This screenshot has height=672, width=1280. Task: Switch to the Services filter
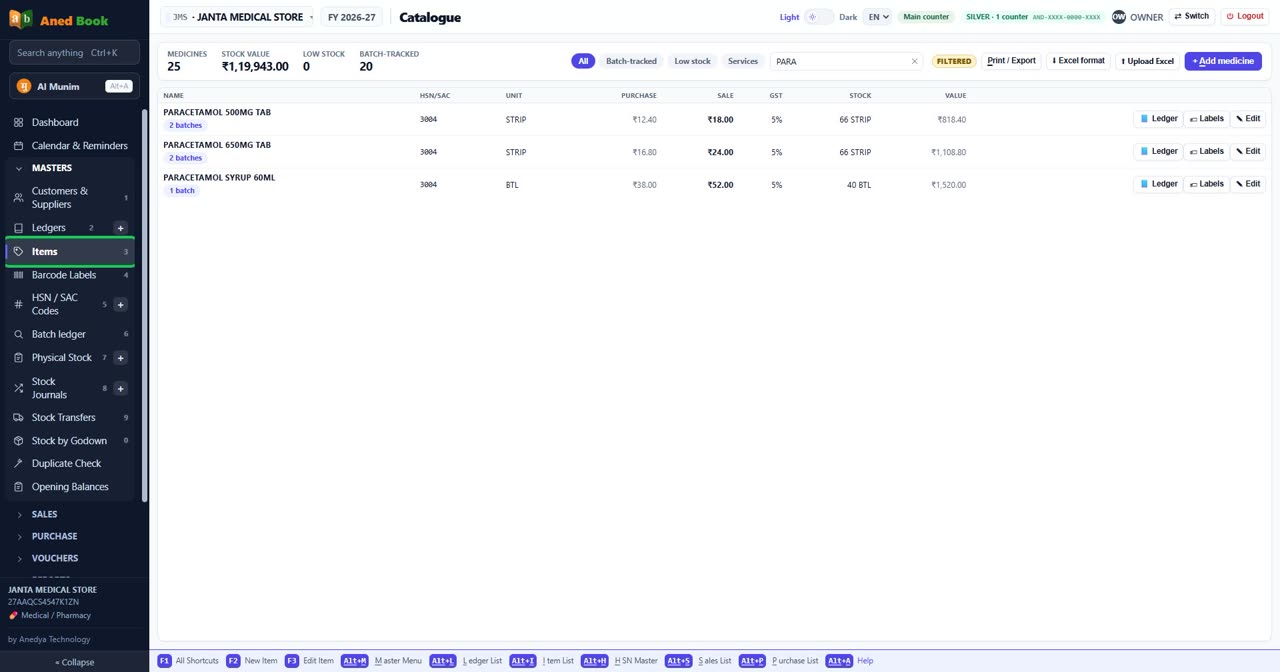[x=743, y=61]
